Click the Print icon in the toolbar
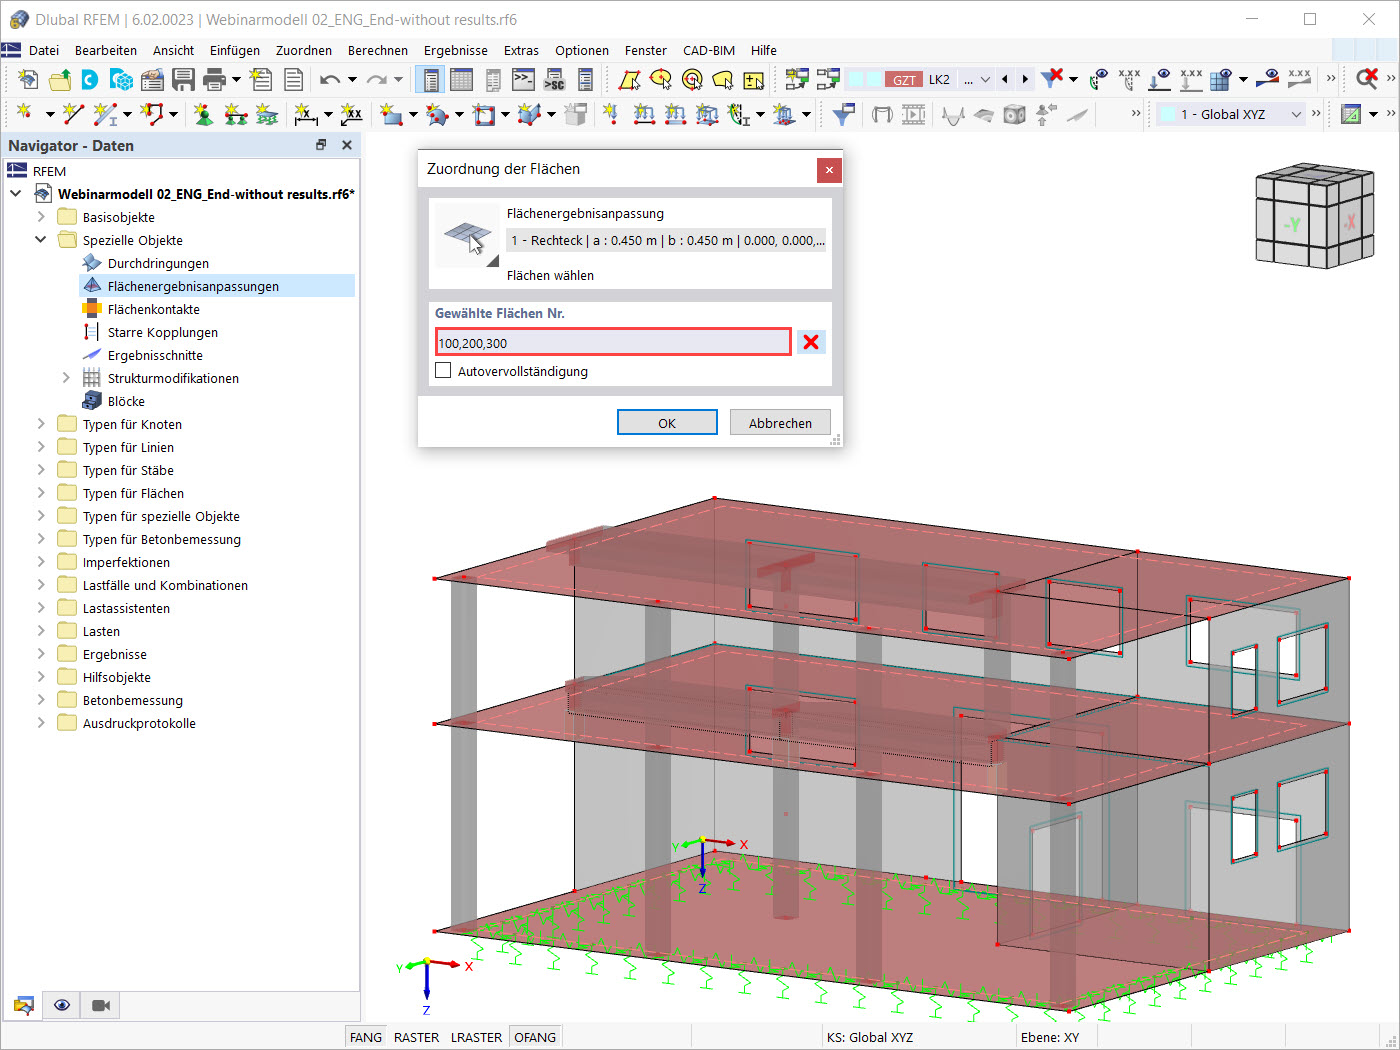The image size is (1400, 1050). (x=214, y=80)
